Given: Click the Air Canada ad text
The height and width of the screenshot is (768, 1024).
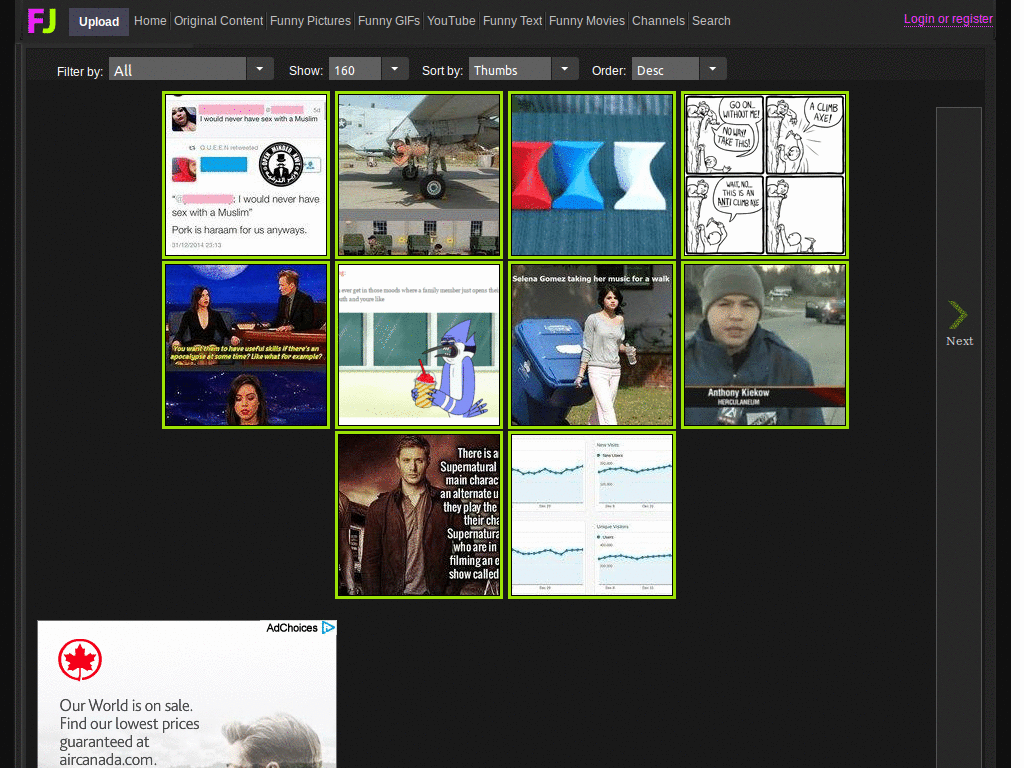Looking at the screenshot, I should click(129, 732).
